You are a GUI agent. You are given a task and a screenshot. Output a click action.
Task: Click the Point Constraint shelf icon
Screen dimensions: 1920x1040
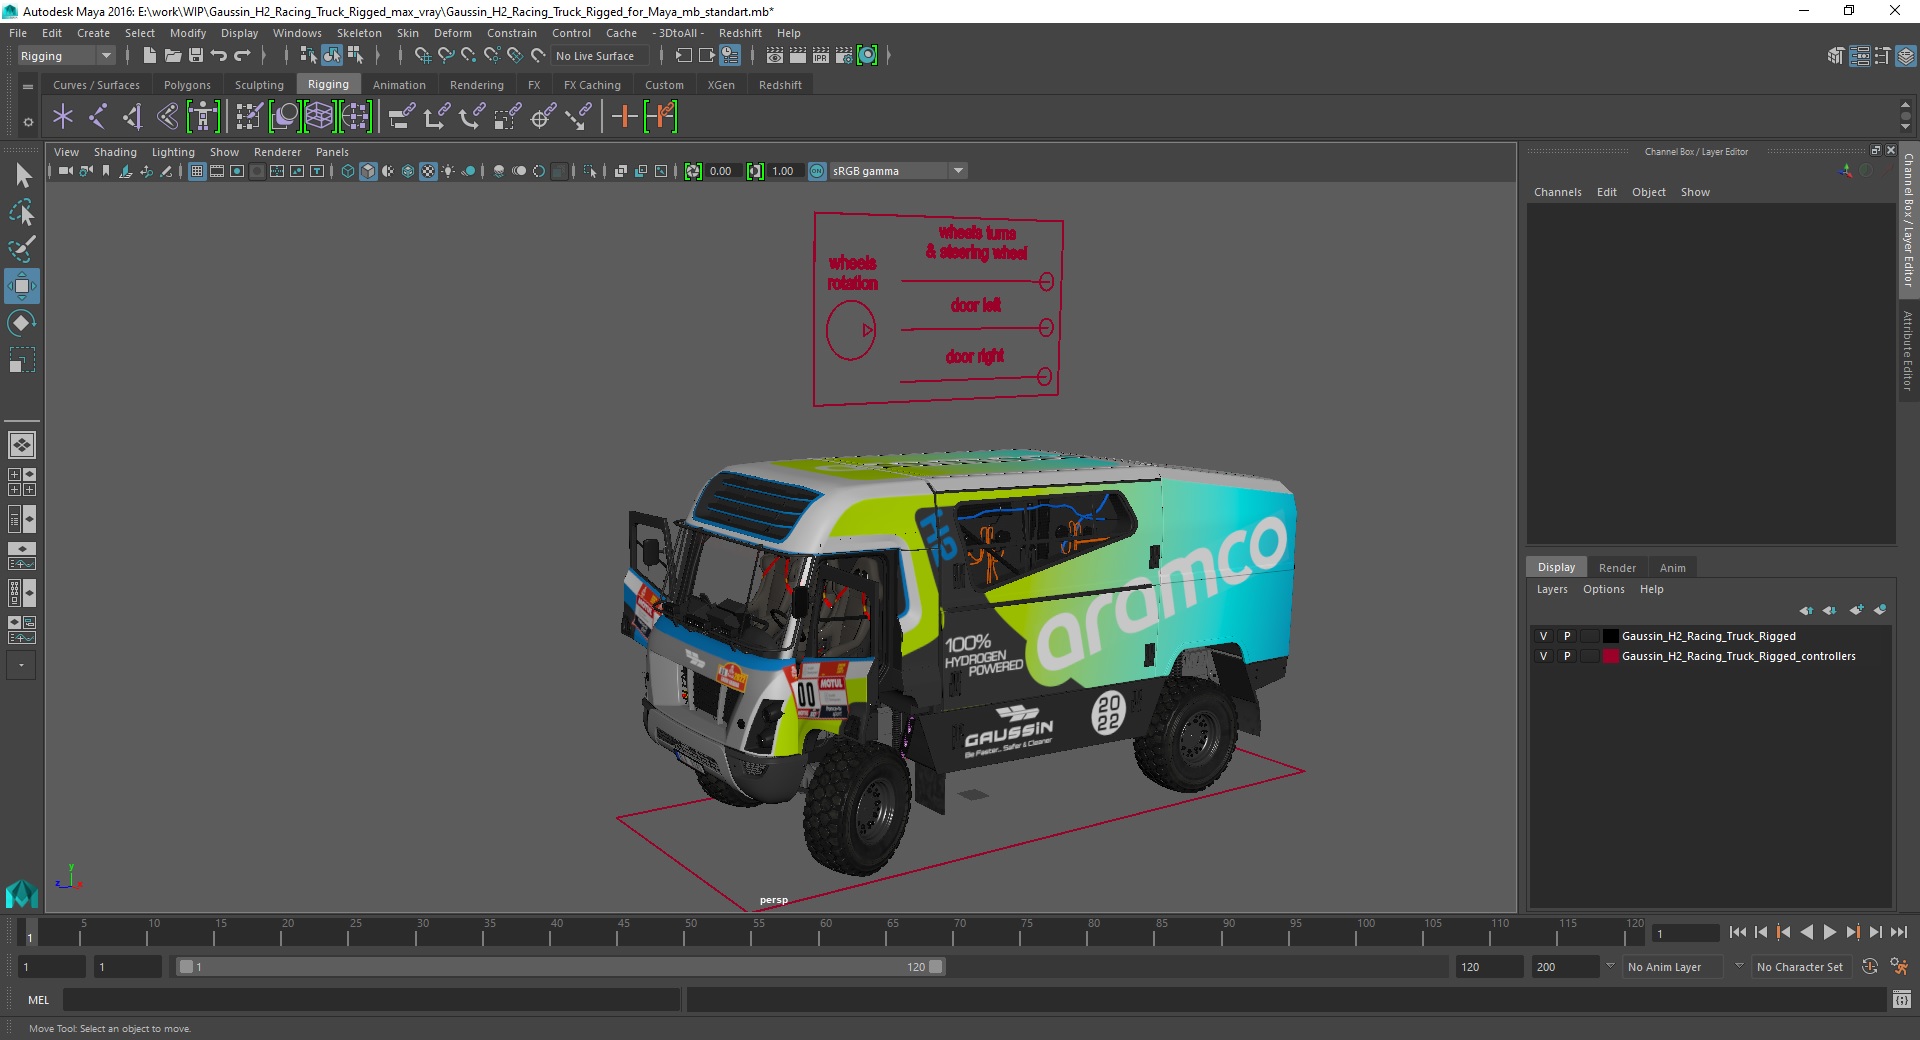pyautogui.click(x=436, y=117)
